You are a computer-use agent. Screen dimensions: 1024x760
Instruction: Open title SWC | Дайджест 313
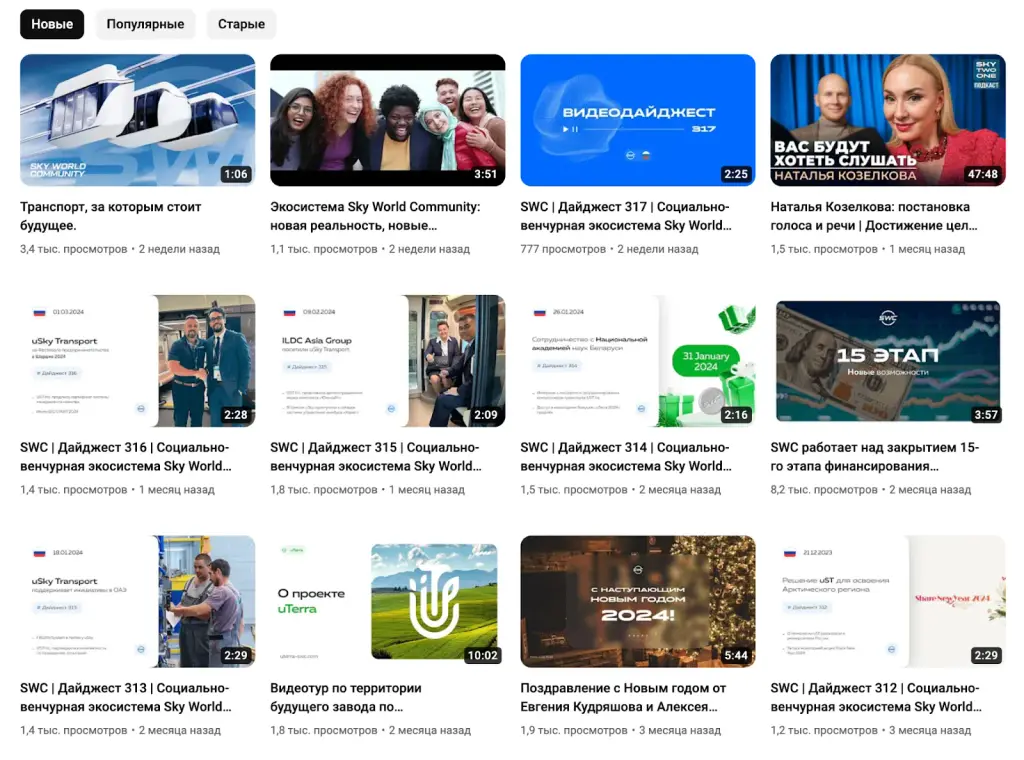126,697
